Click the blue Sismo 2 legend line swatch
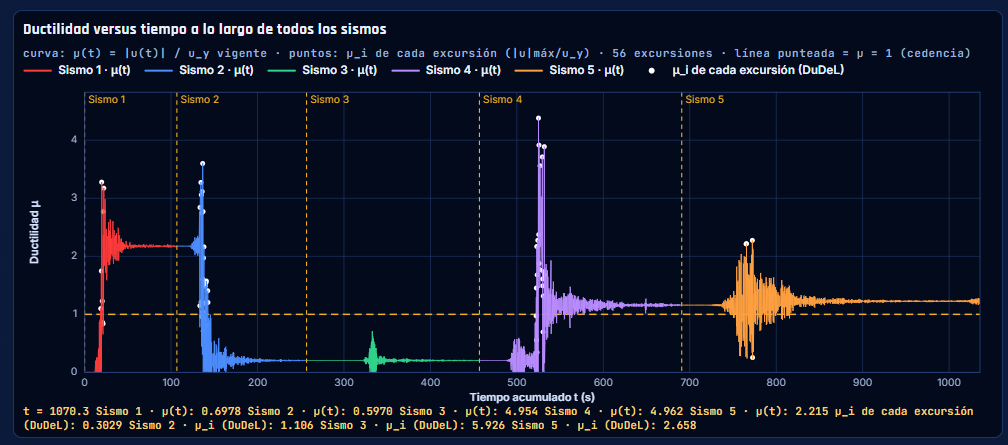This screenshot has width=1008, height=445. tap(159, 70)
